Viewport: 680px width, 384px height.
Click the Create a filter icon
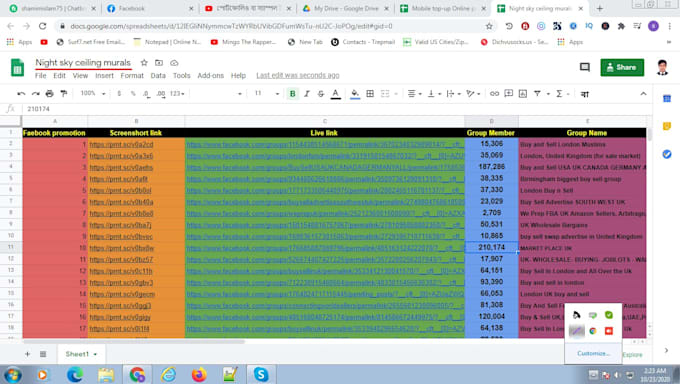[537, 94]
